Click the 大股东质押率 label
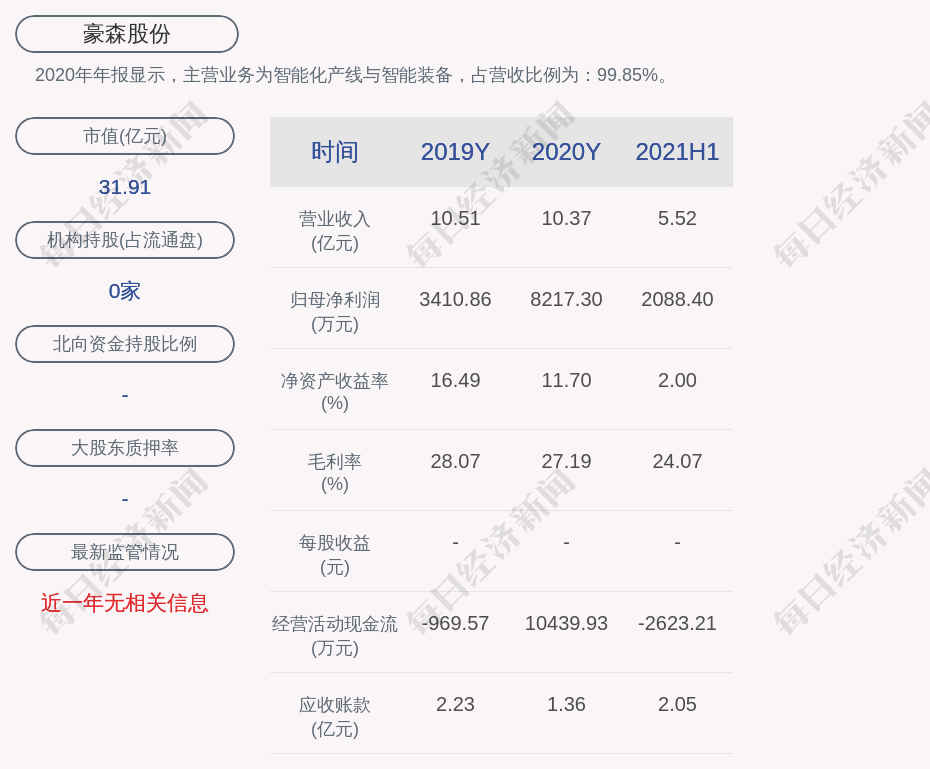This screenshot has width=930, height=769. point(124,448)
